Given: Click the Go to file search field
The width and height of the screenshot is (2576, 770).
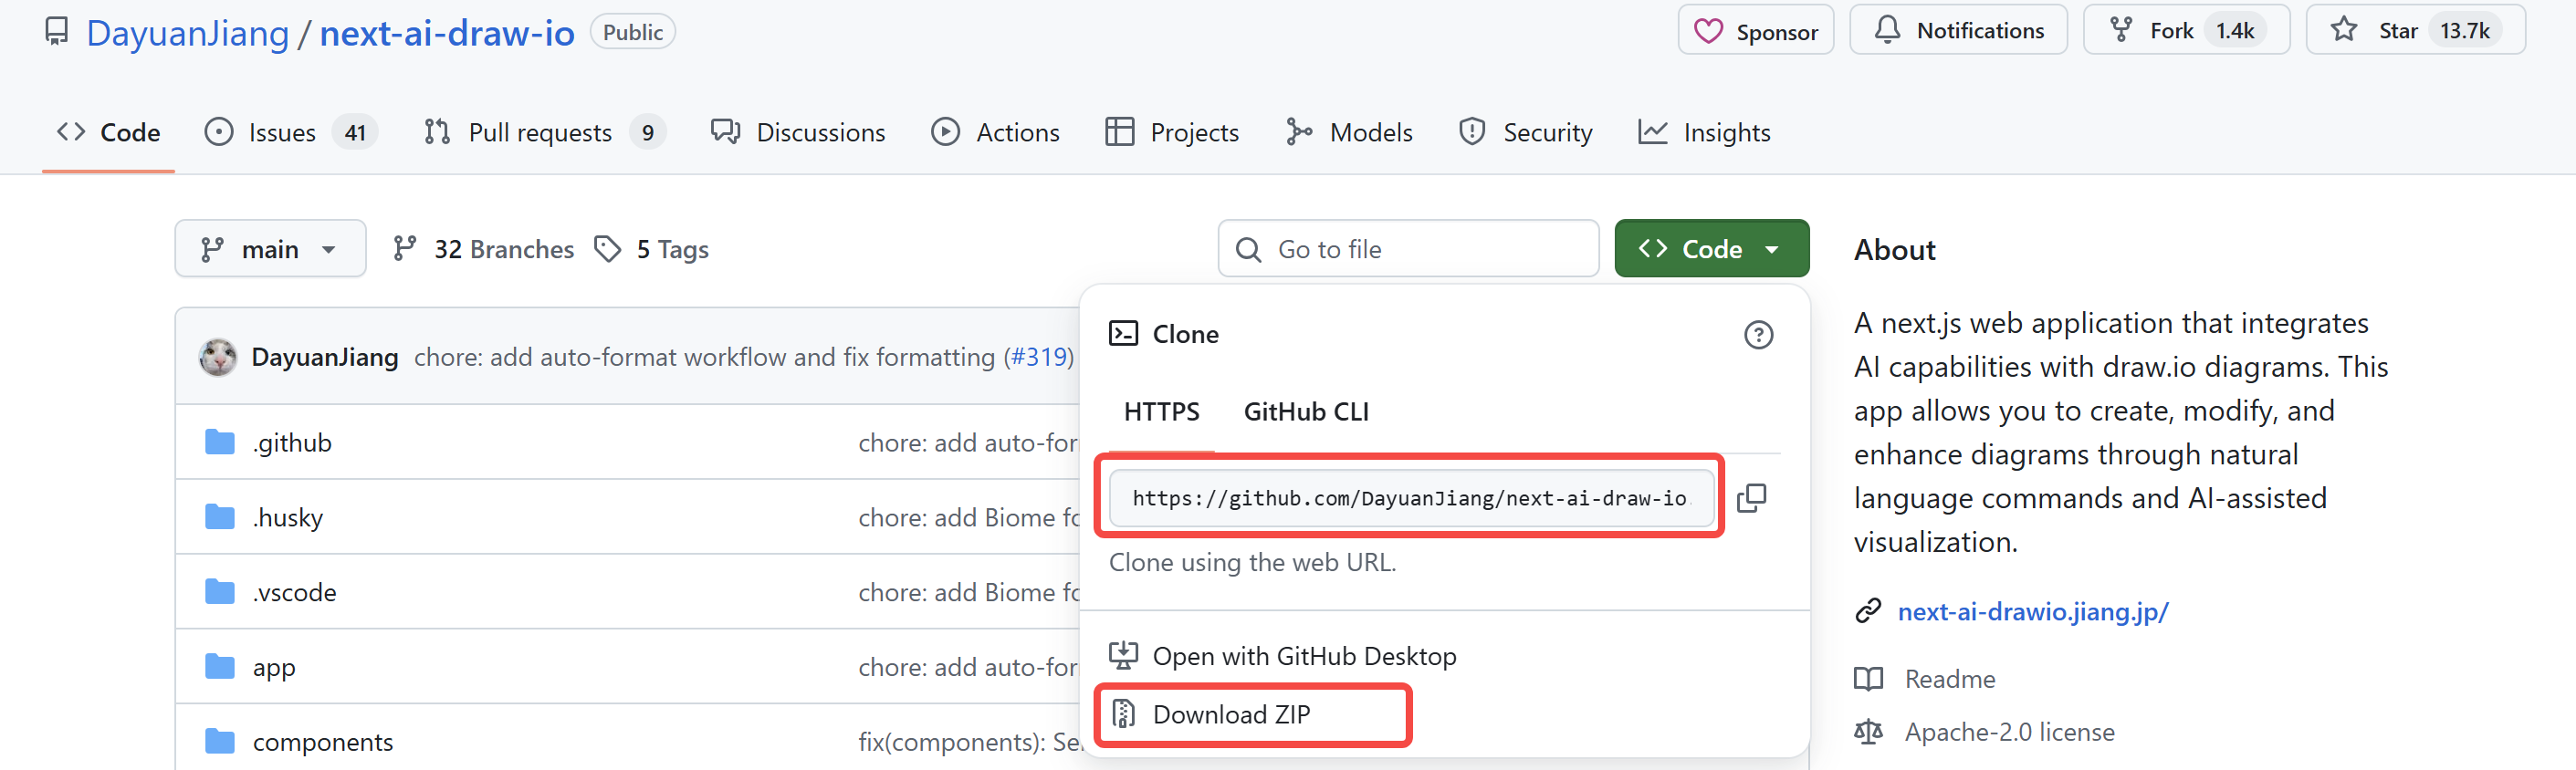Looking at the screenshot, I should (1408, 248).
